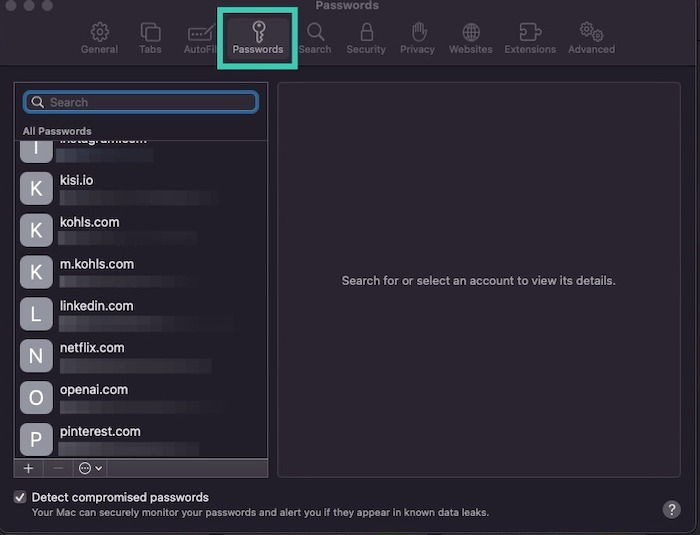Click the P icon beside pinterest.com

[x=36, y=439]
